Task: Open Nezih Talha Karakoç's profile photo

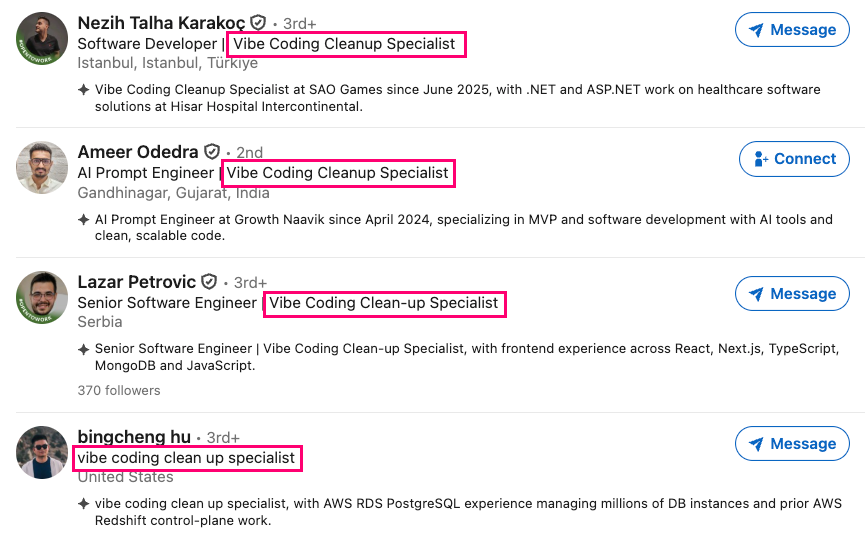Action: (x=42, y=39)
